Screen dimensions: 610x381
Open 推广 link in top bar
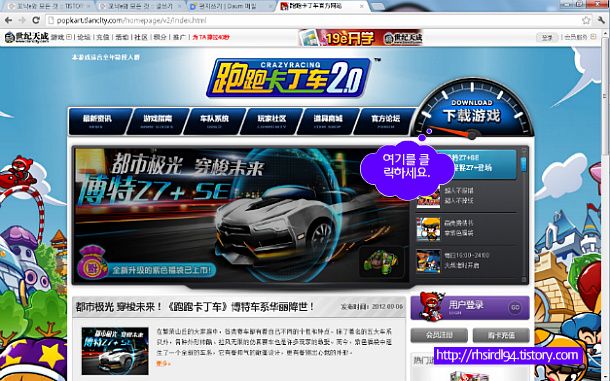[x=179, y=37]
